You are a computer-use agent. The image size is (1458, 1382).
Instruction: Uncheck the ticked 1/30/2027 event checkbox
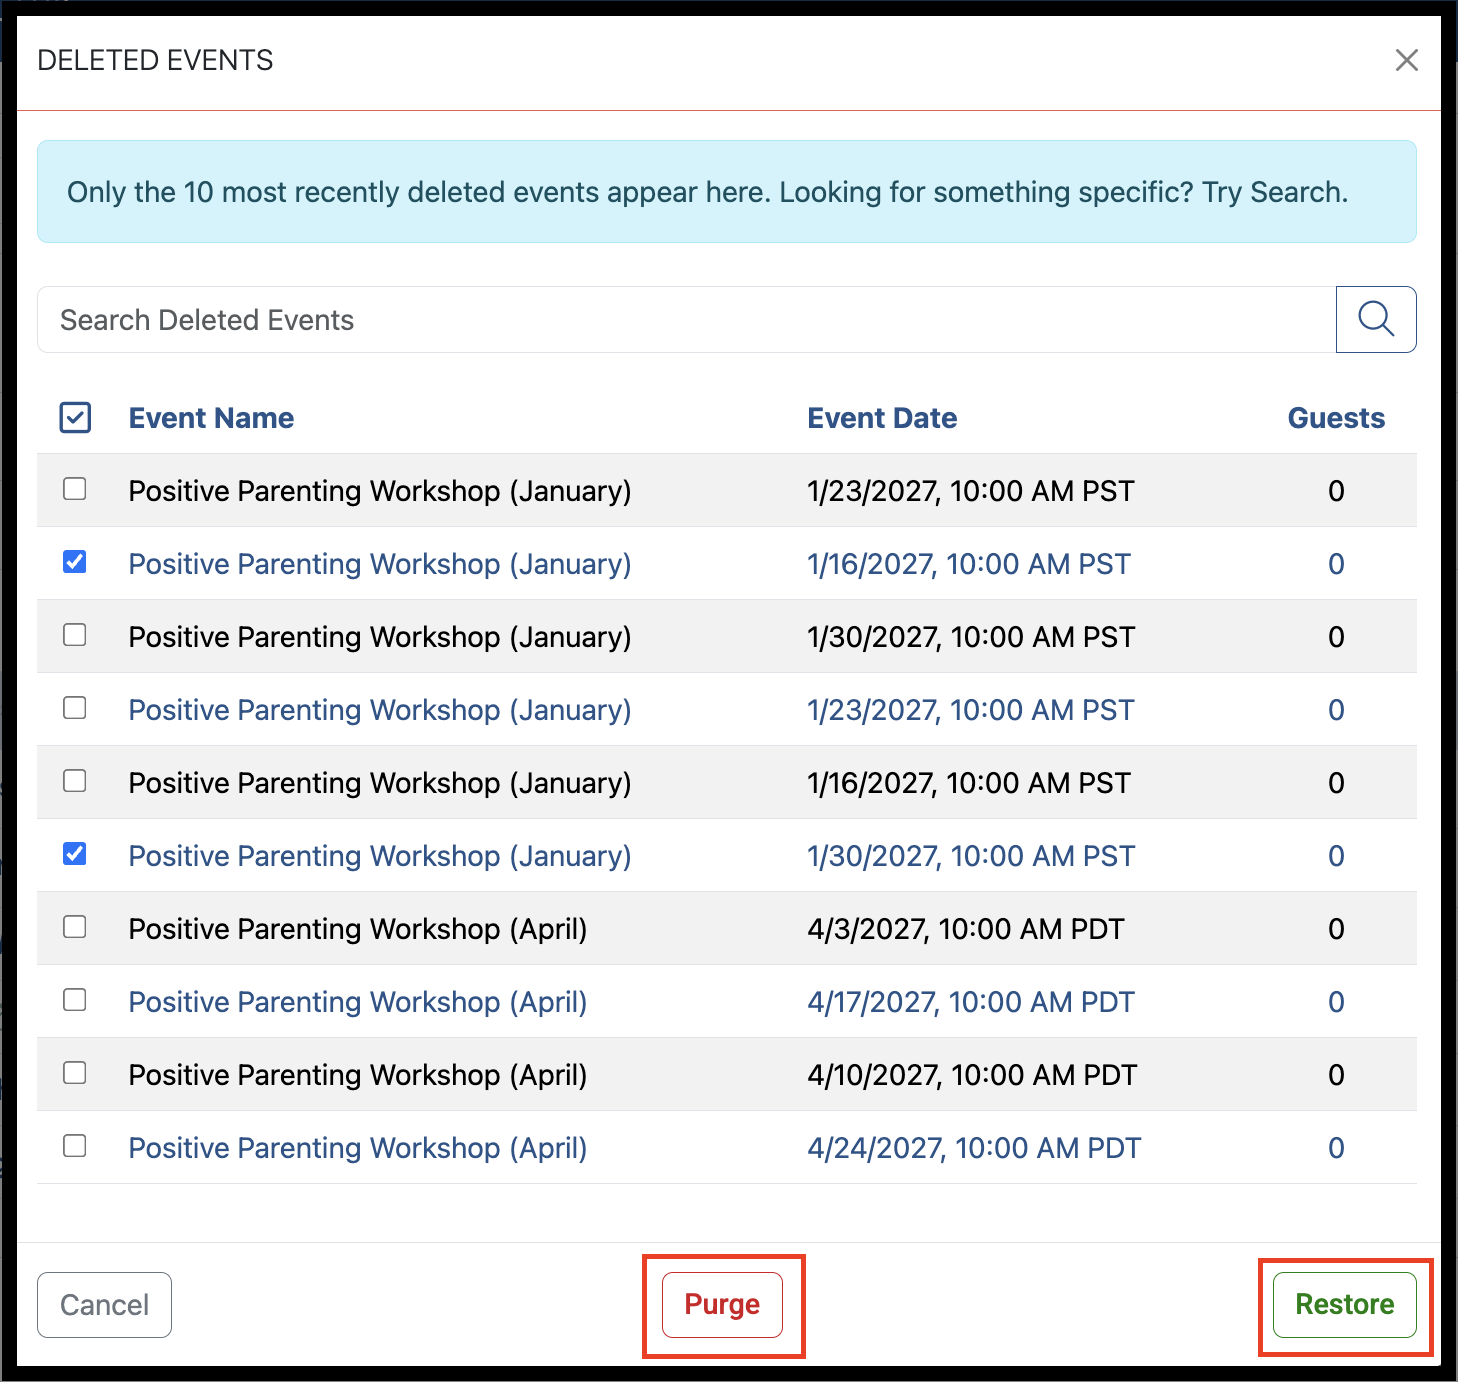click(75, 854)
